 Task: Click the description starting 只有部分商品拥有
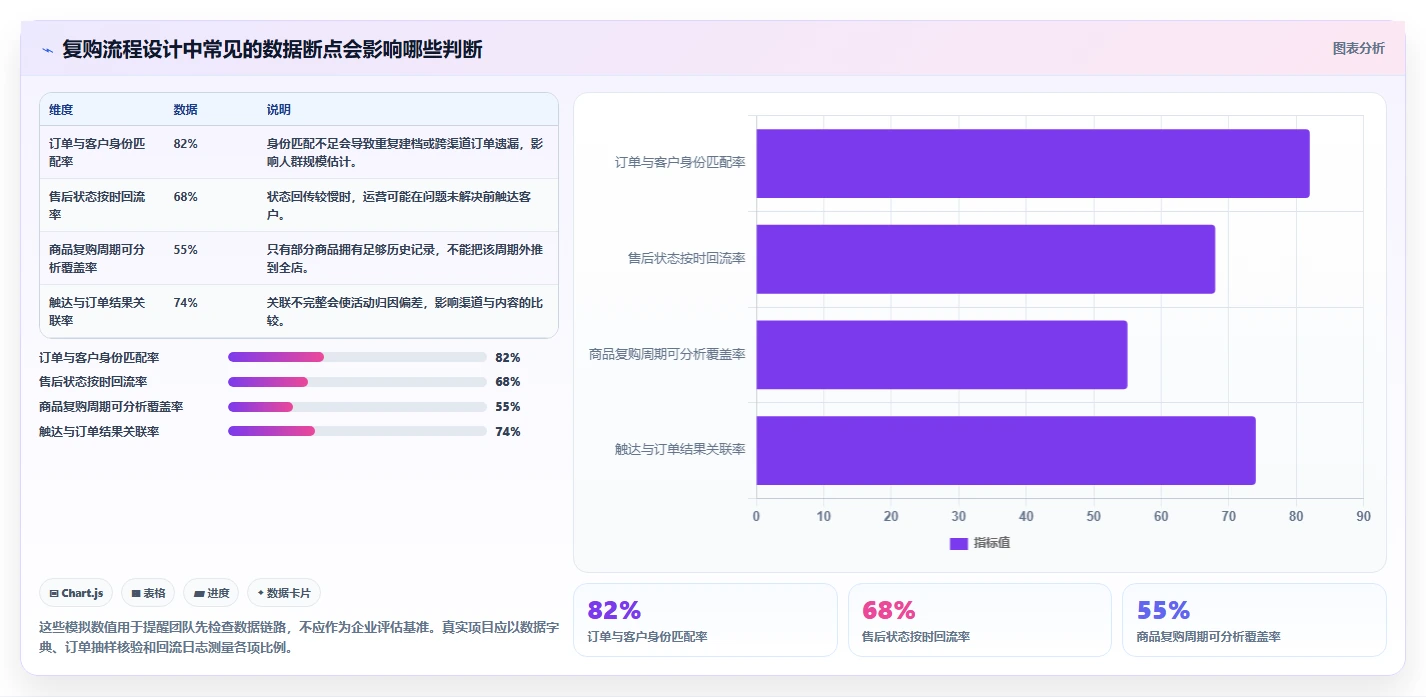(405, 258)
